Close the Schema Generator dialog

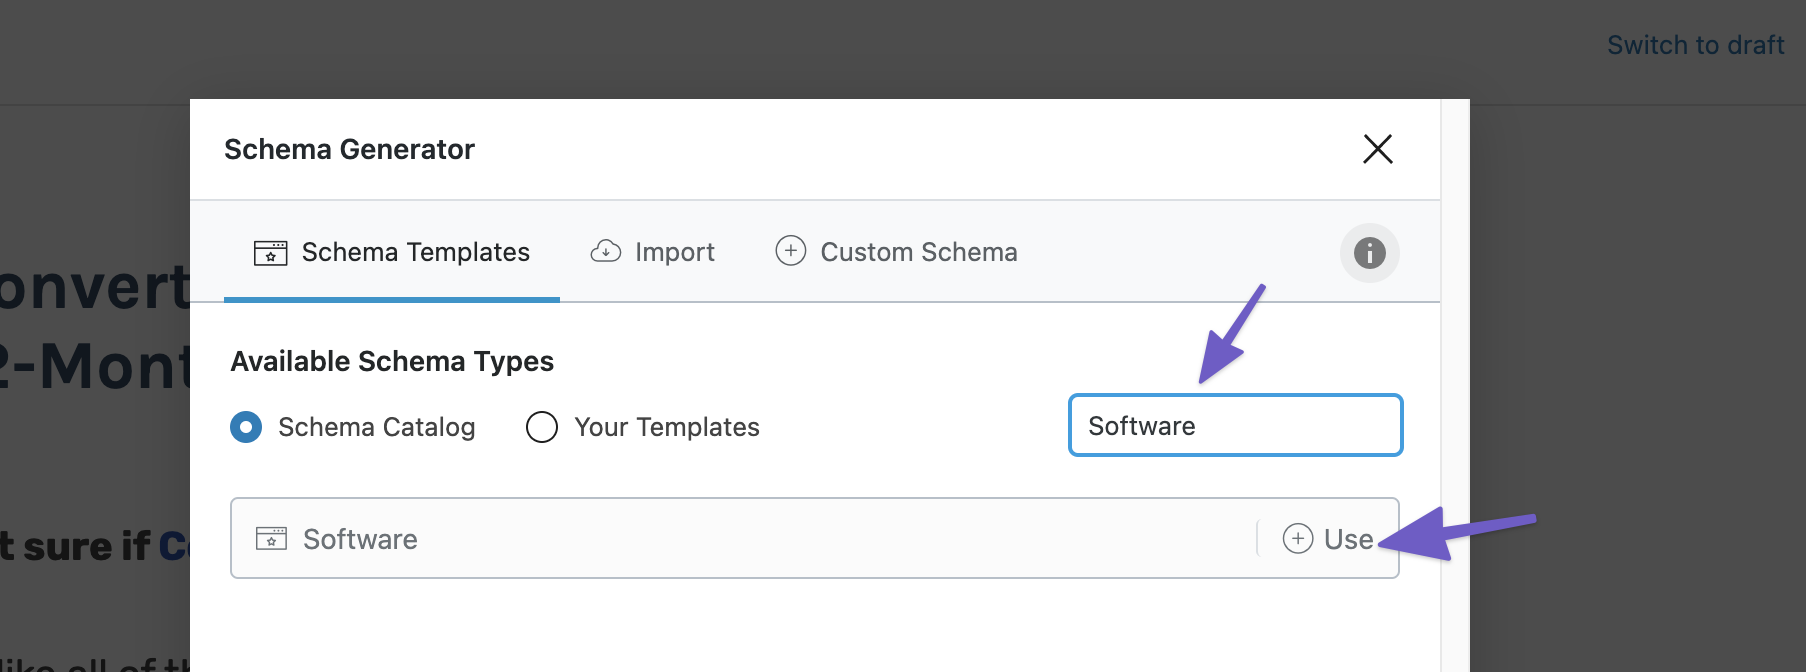coord(1377,149)
